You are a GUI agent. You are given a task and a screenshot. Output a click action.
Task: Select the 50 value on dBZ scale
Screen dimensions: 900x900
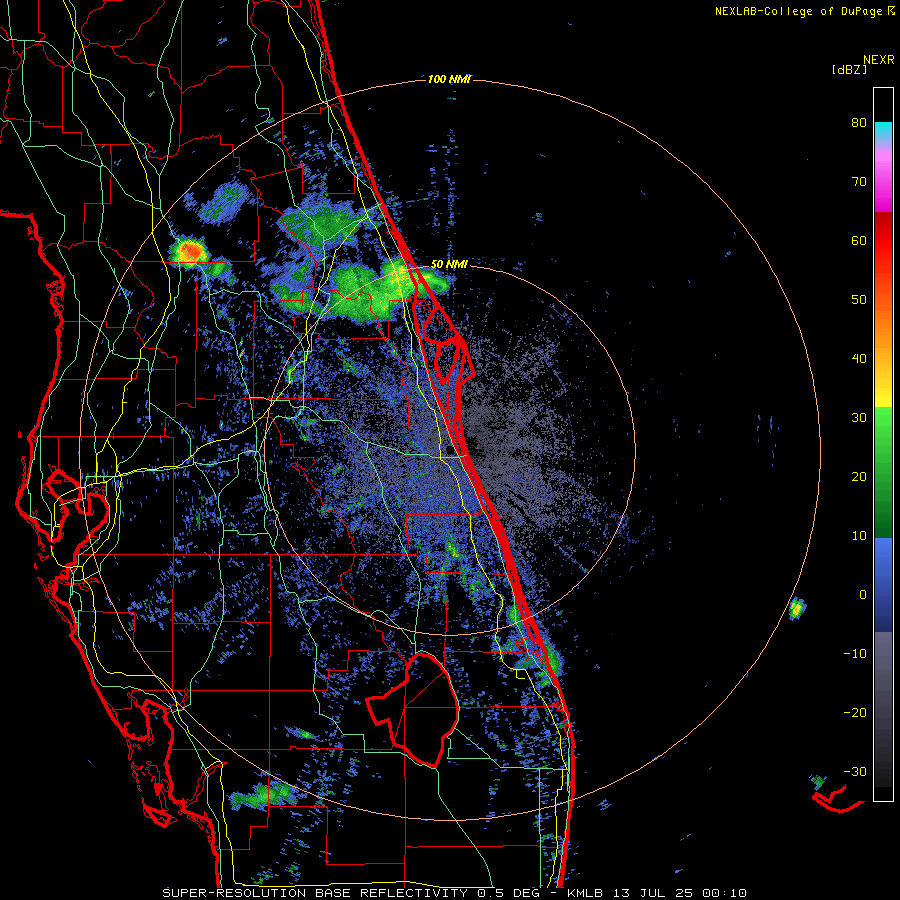click(x=859, y=300)
